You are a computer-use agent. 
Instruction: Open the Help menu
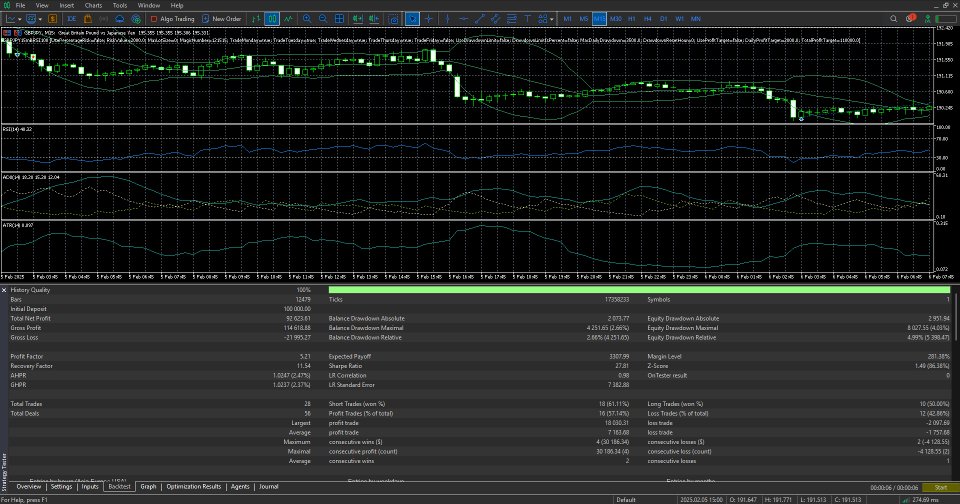point(177,6)
